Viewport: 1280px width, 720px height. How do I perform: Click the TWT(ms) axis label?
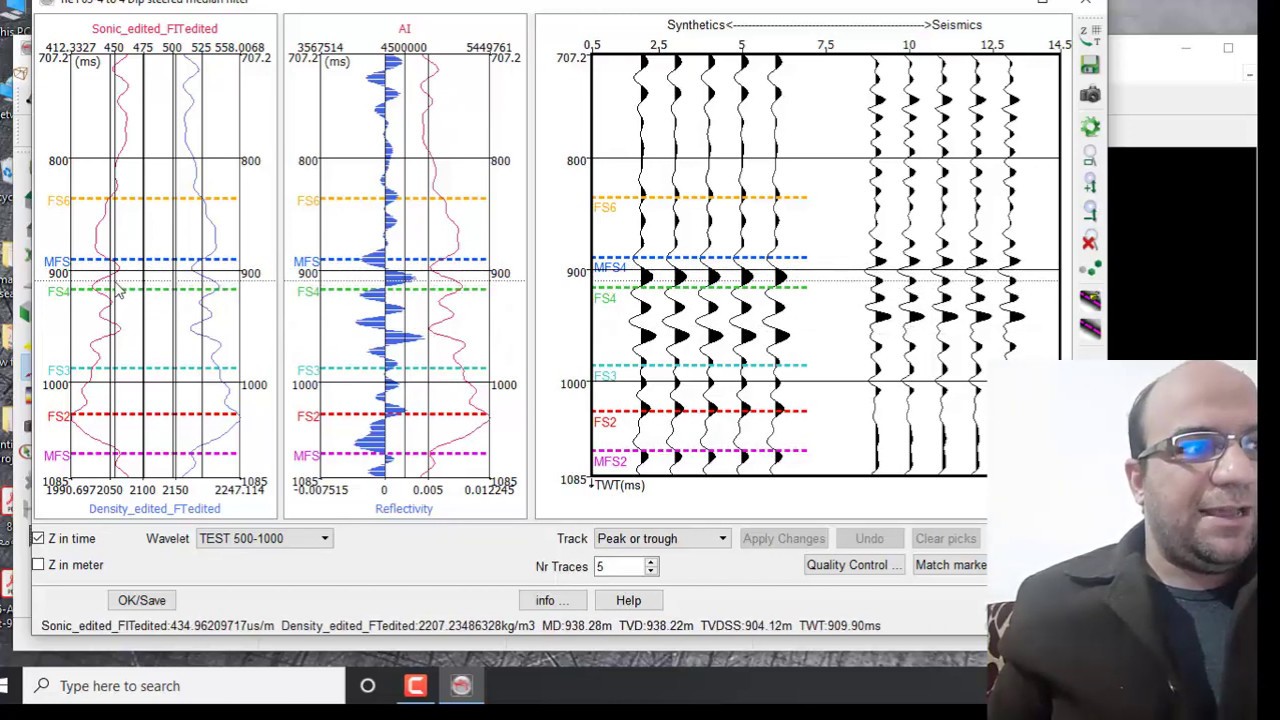click(x=620, y=485)
